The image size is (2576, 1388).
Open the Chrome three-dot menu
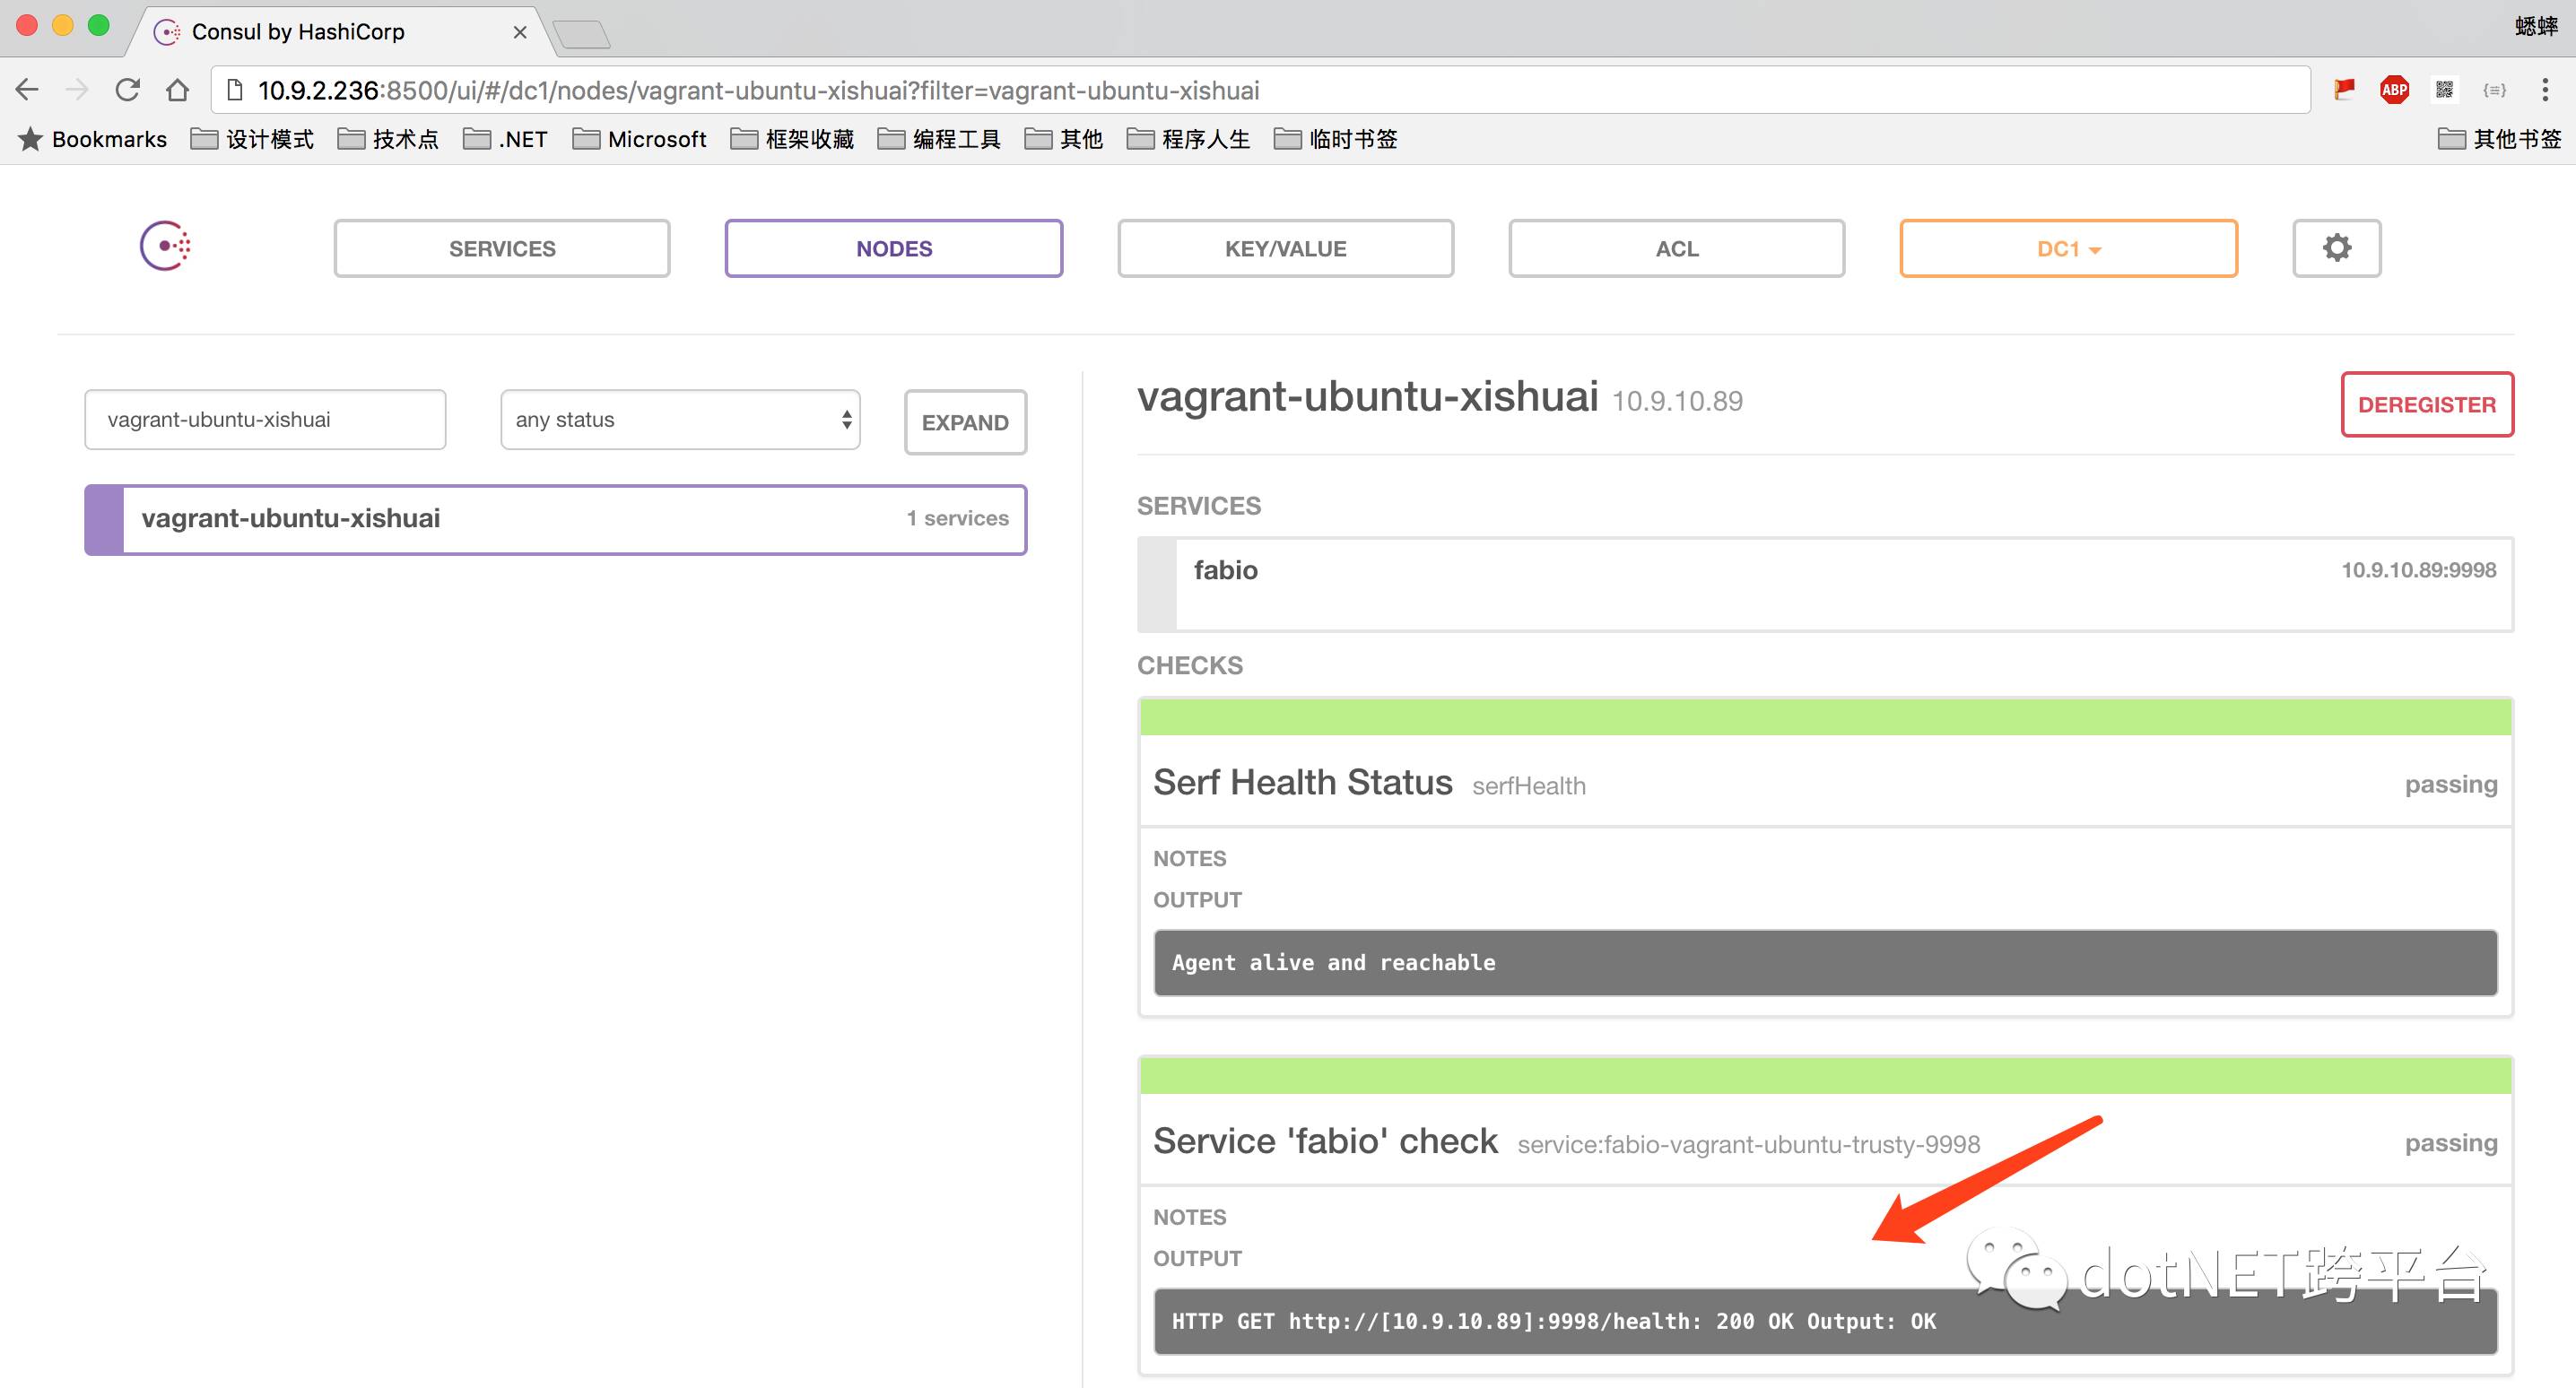2544,90
